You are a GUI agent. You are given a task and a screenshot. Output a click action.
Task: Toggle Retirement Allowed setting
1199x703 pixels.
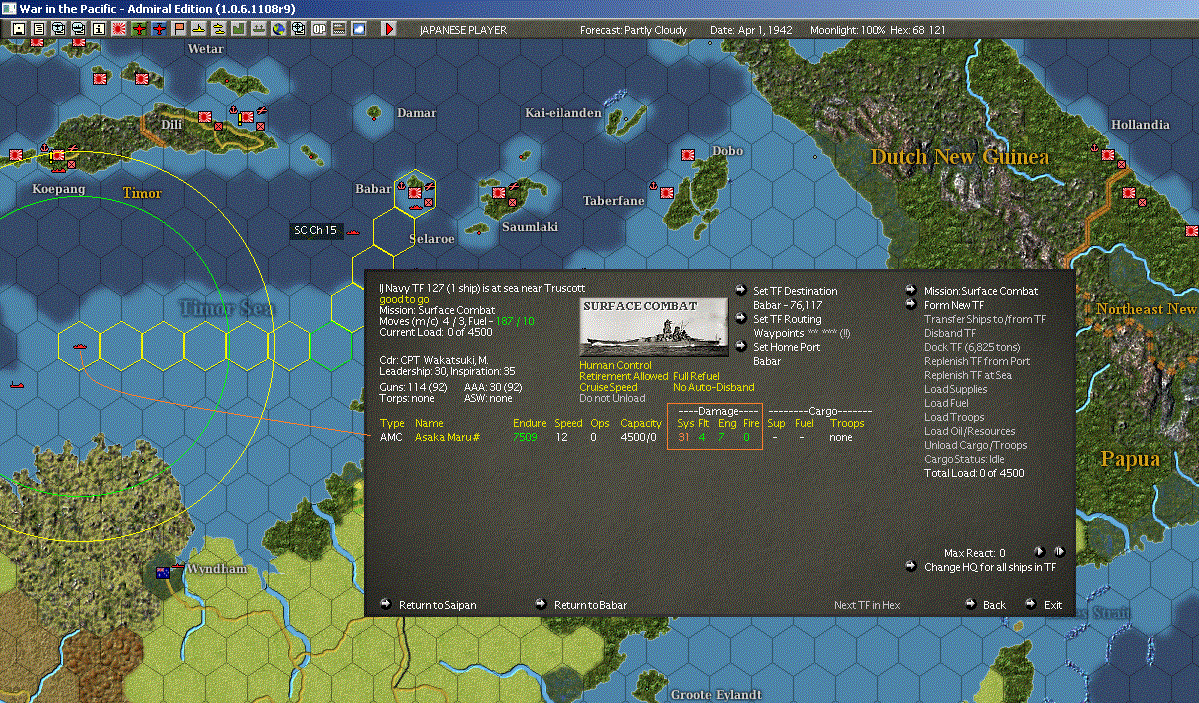click(623, 376)
